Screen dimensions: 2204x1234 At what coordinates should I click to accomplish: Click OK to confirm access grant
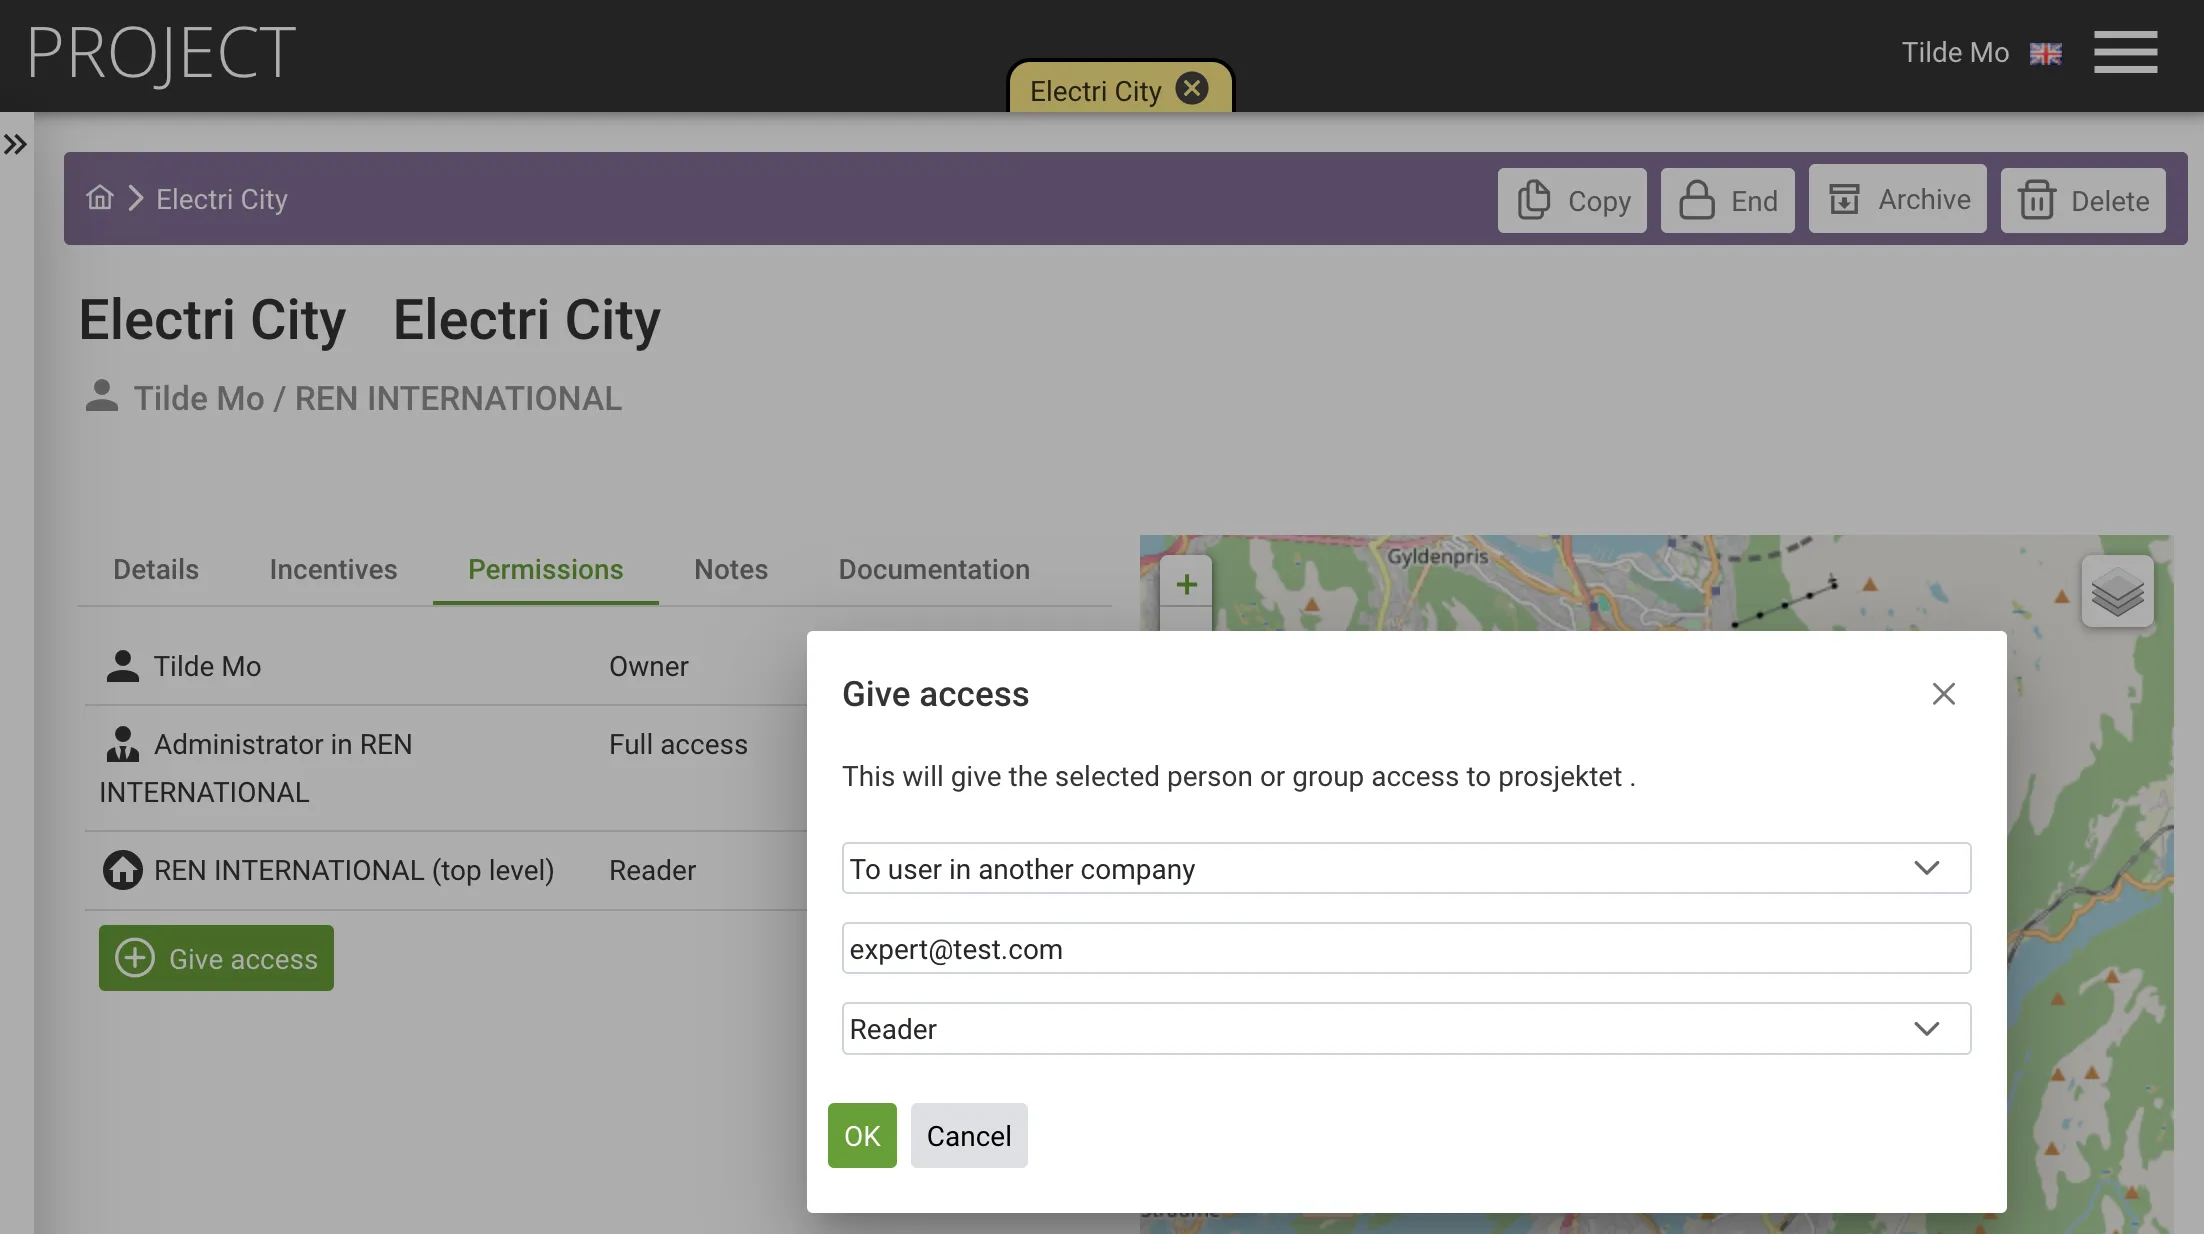click(x=861, y=1134)
